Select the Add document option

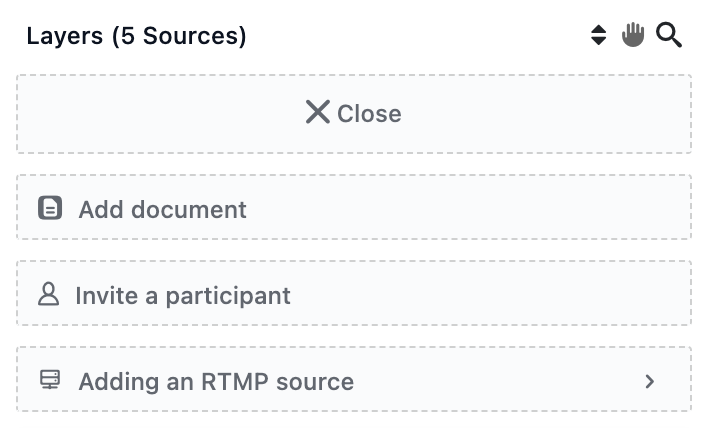354,207
